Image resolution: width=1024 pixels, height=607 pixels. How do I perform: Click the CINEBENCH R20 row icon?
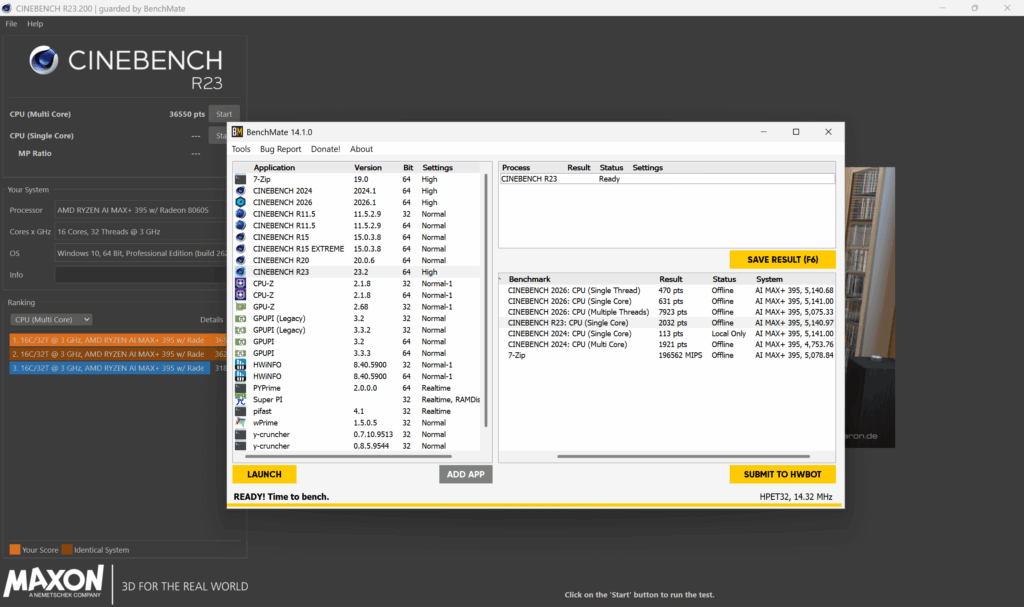(x=240, y=260)
